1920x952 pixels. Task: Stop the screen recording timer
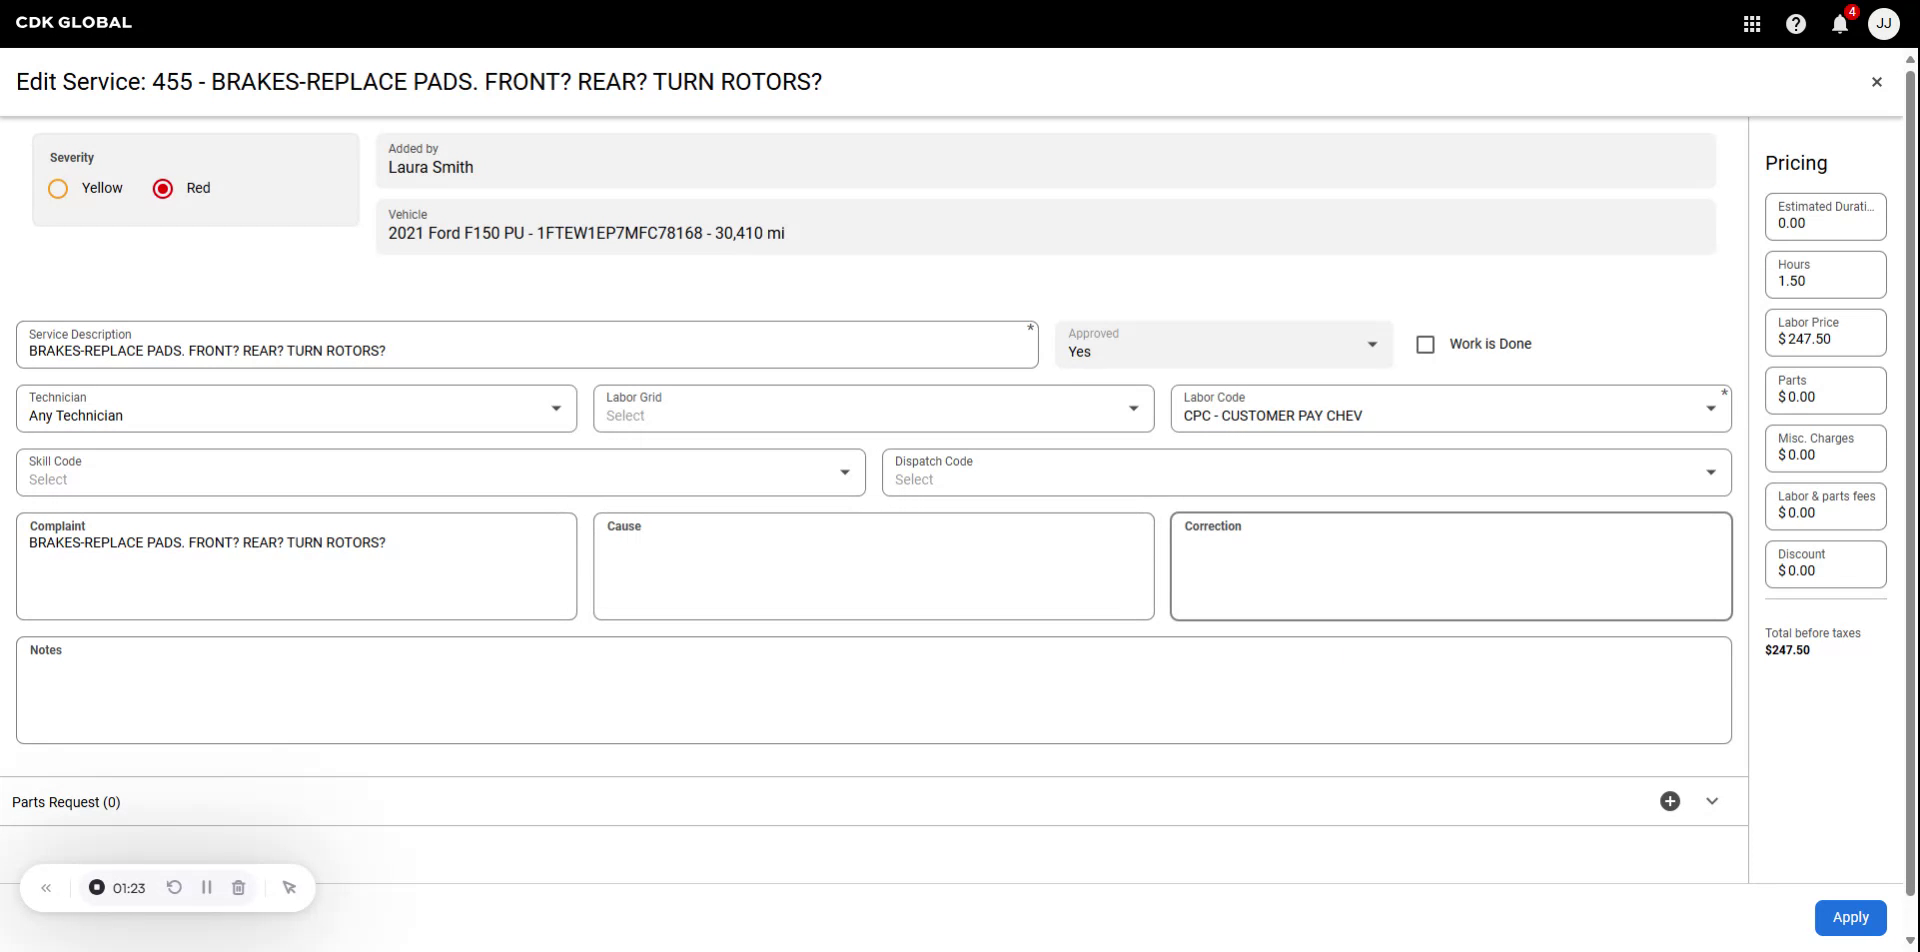(96, 887)
